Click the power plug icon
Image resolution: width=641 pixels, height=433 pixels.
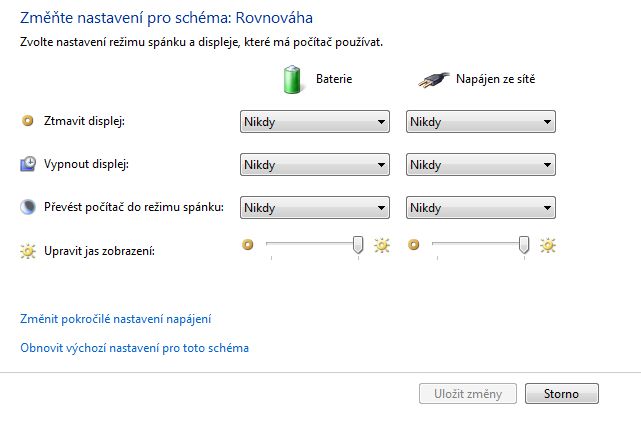[x=433, y=79]
